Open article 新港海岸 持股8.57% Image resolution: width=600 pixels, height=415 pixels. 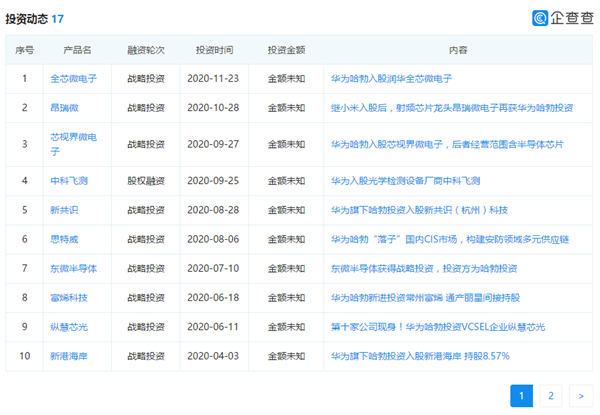(420, 356)
